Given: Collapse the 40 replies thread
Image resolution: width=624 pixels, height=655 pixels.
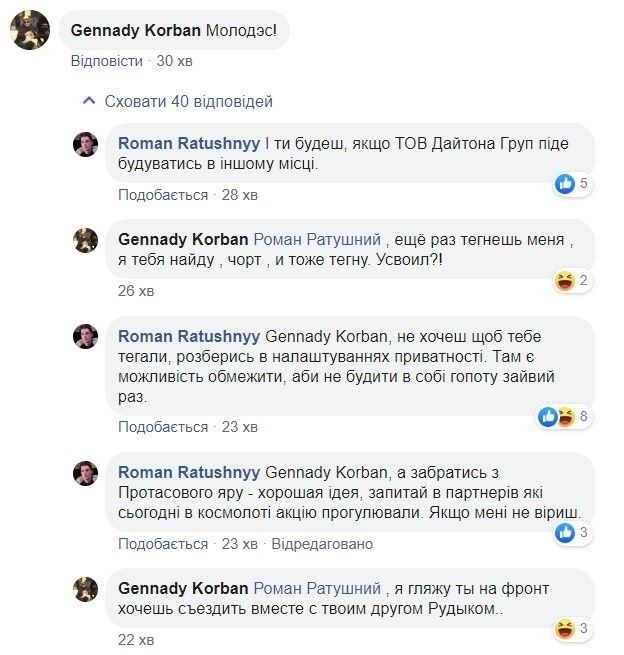Looking at the screenshot, I should point(188,101).
